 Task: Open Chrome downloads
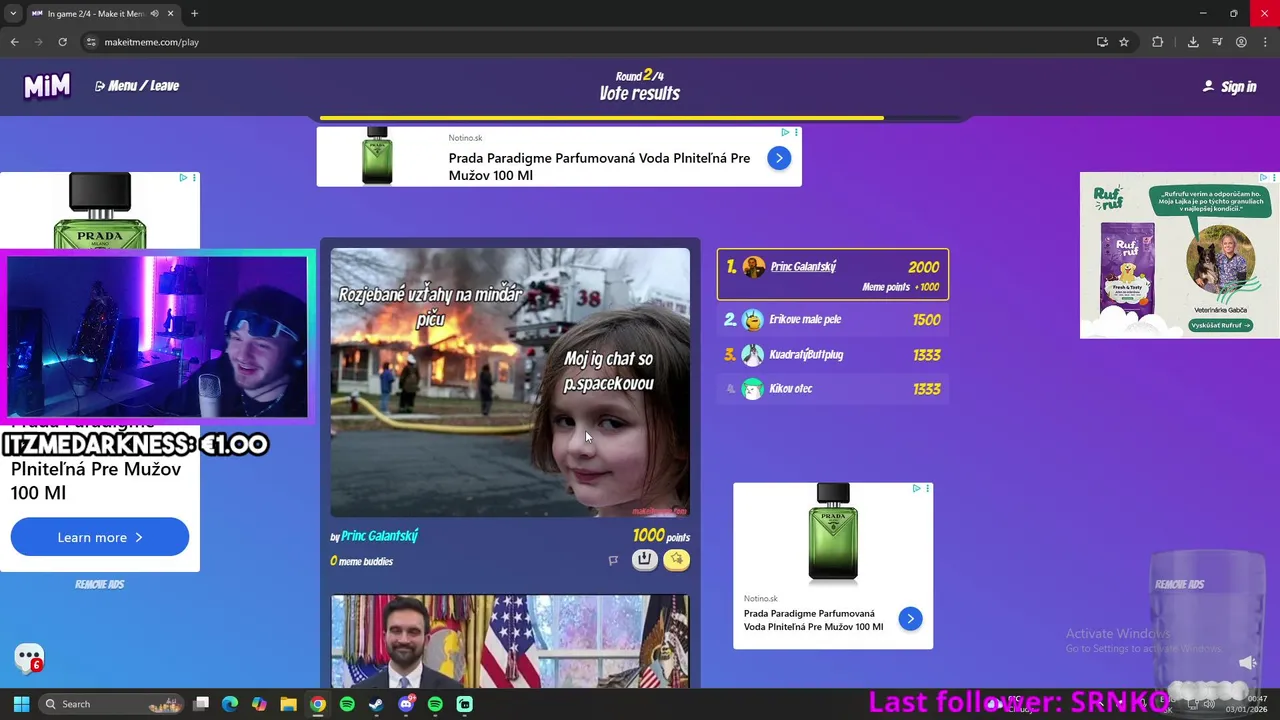pos(1193,42)
